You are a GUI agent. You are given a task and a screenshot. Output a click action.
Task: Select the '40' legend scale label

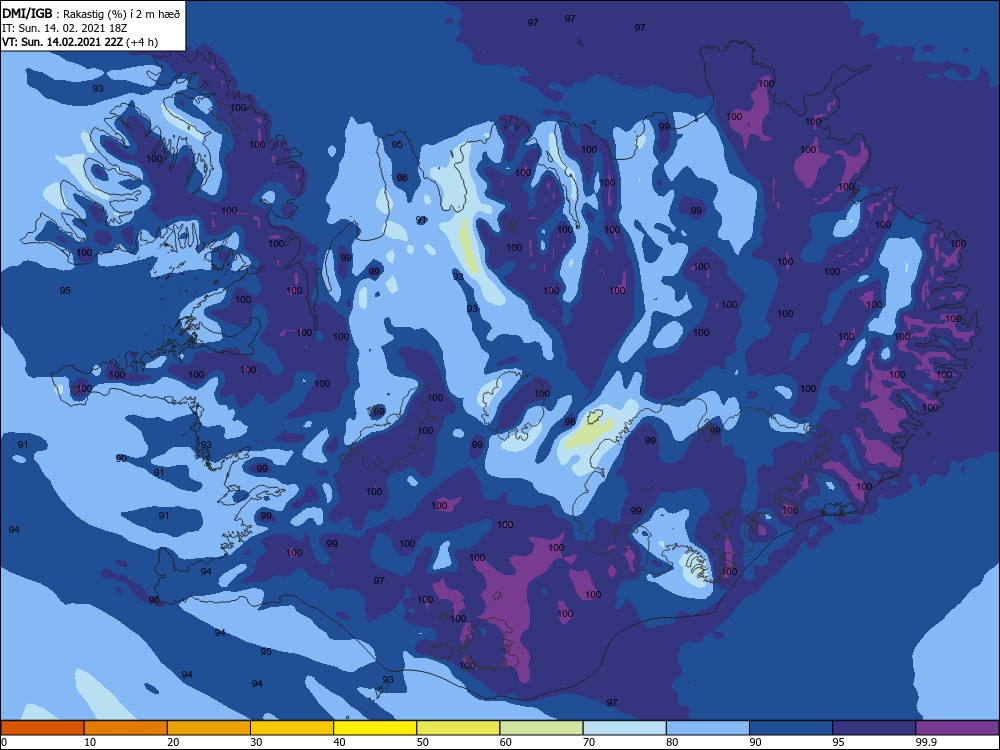340,742
